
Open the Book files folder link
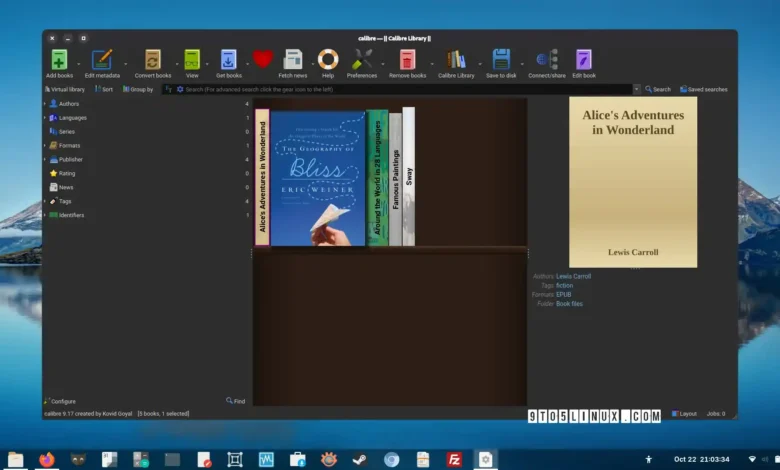click(x=569, y=304)
